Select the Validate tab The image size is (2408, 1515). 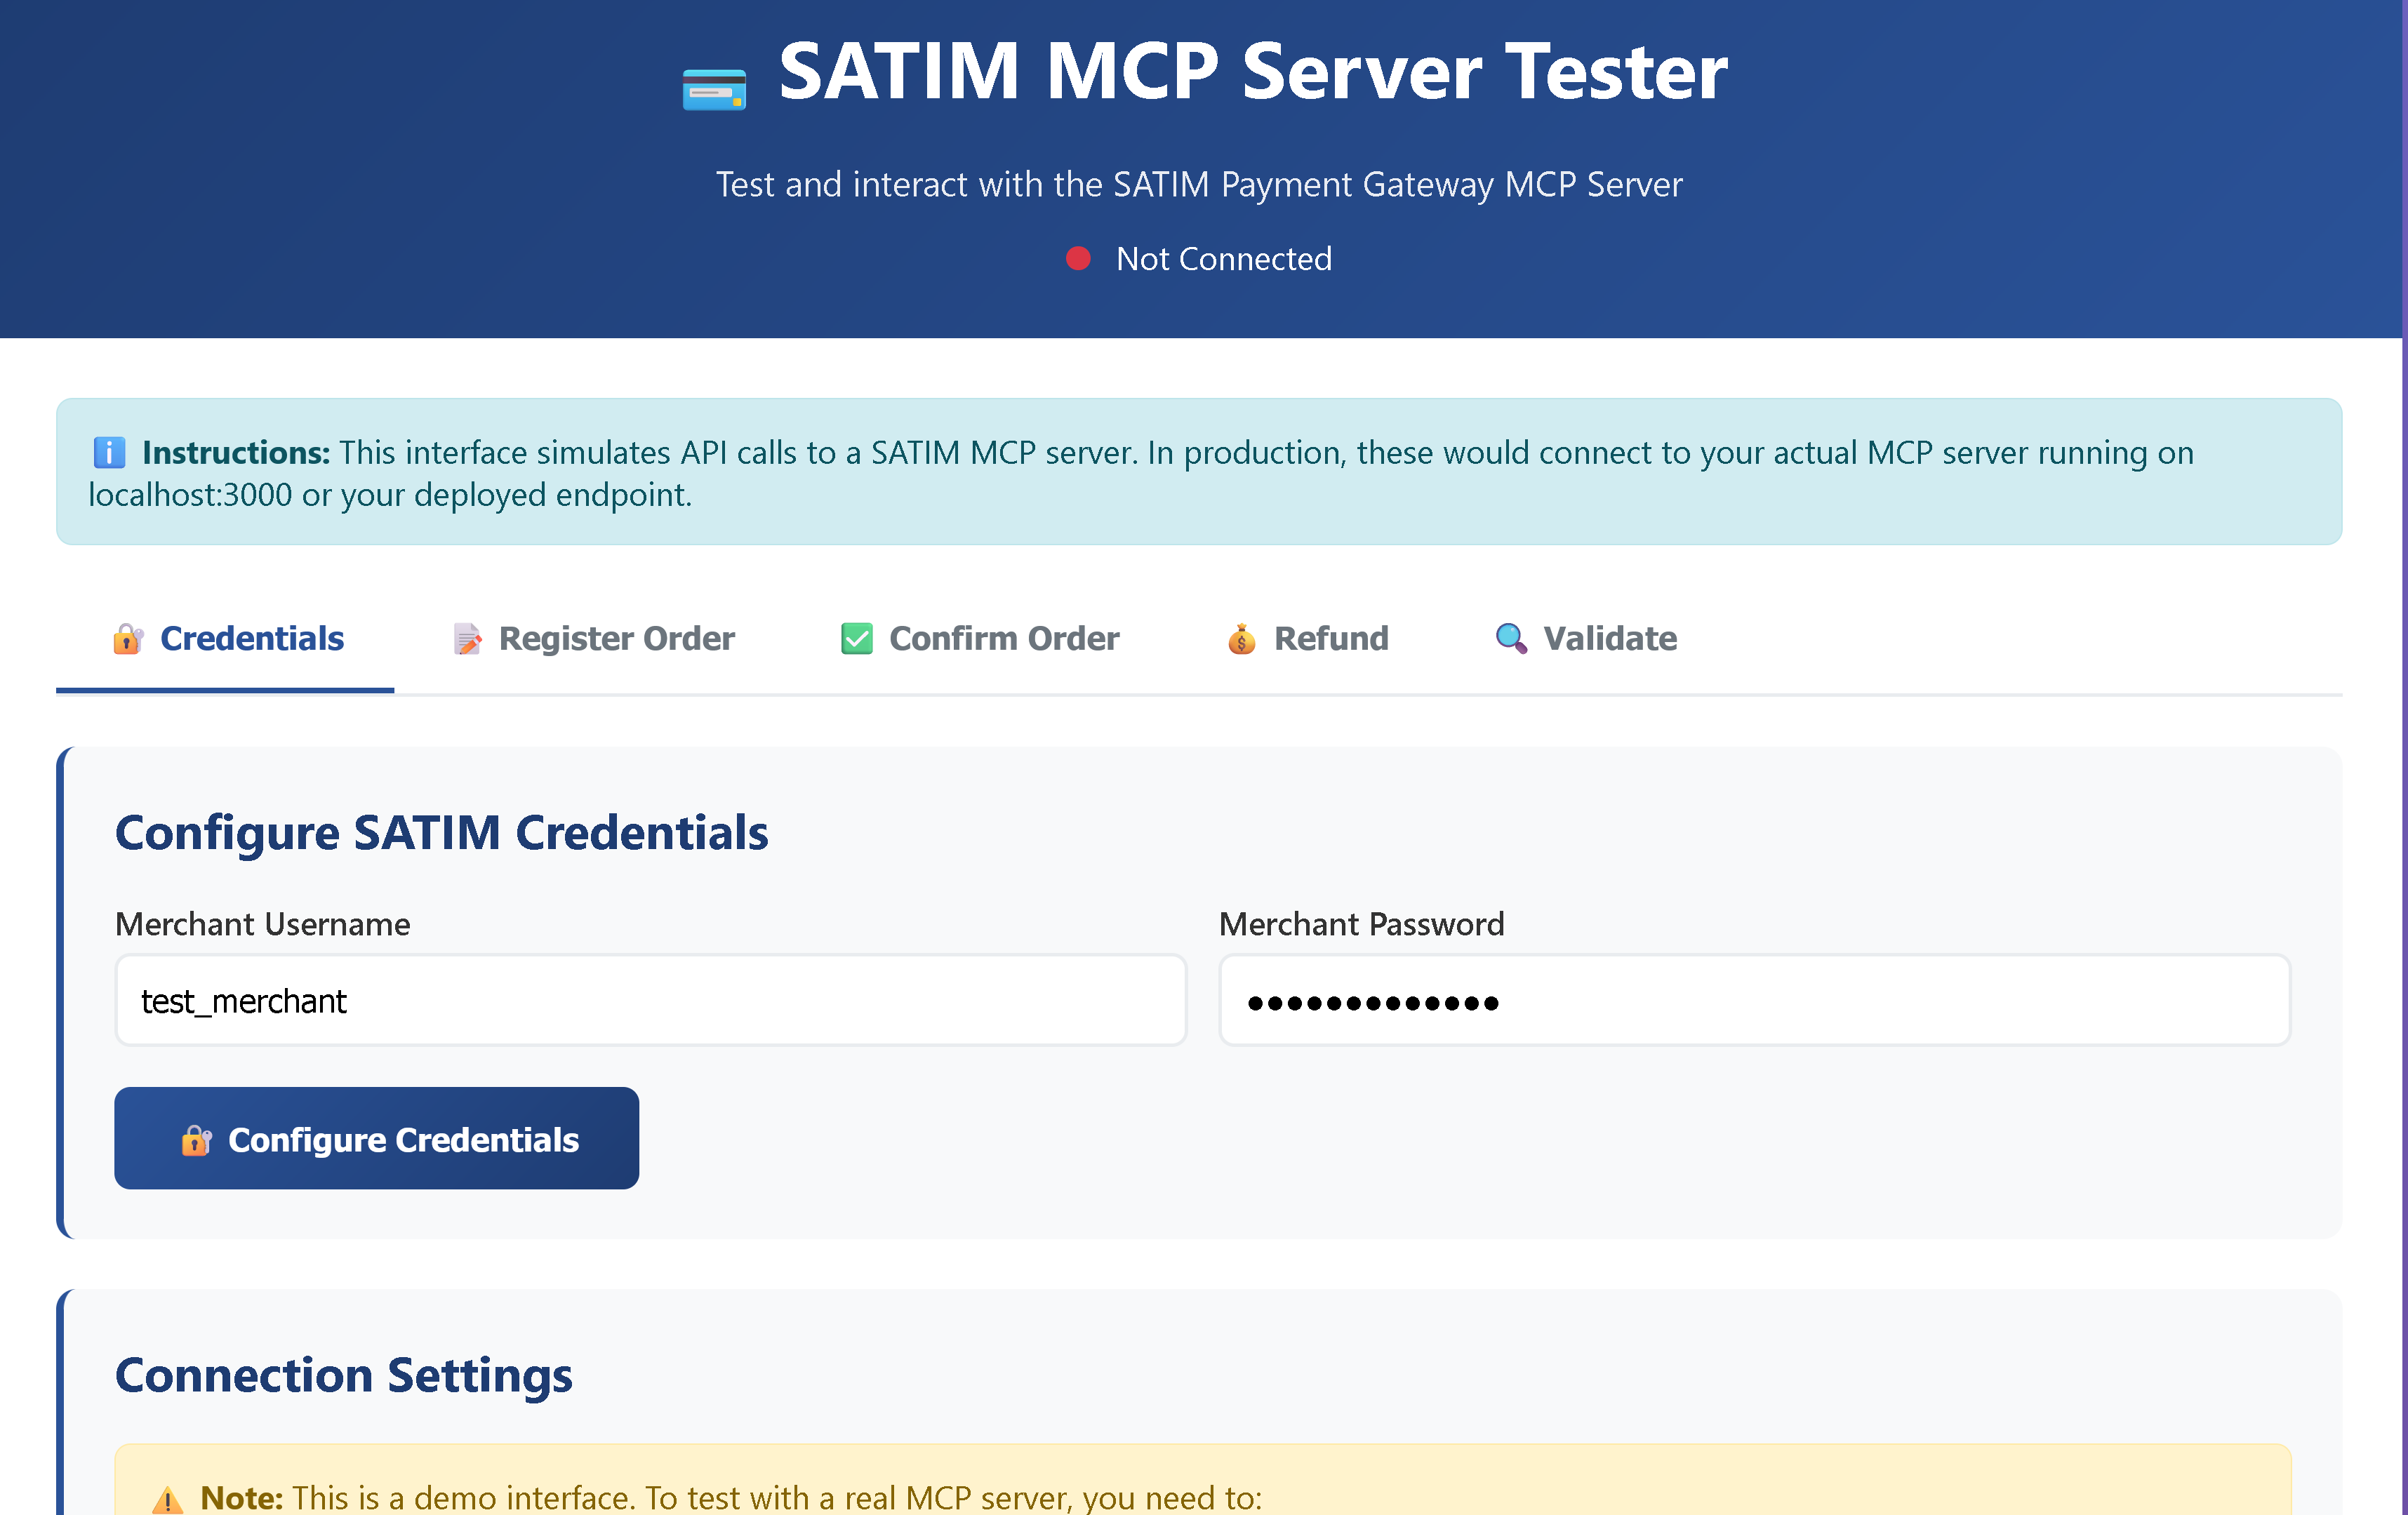(1609, 638)
